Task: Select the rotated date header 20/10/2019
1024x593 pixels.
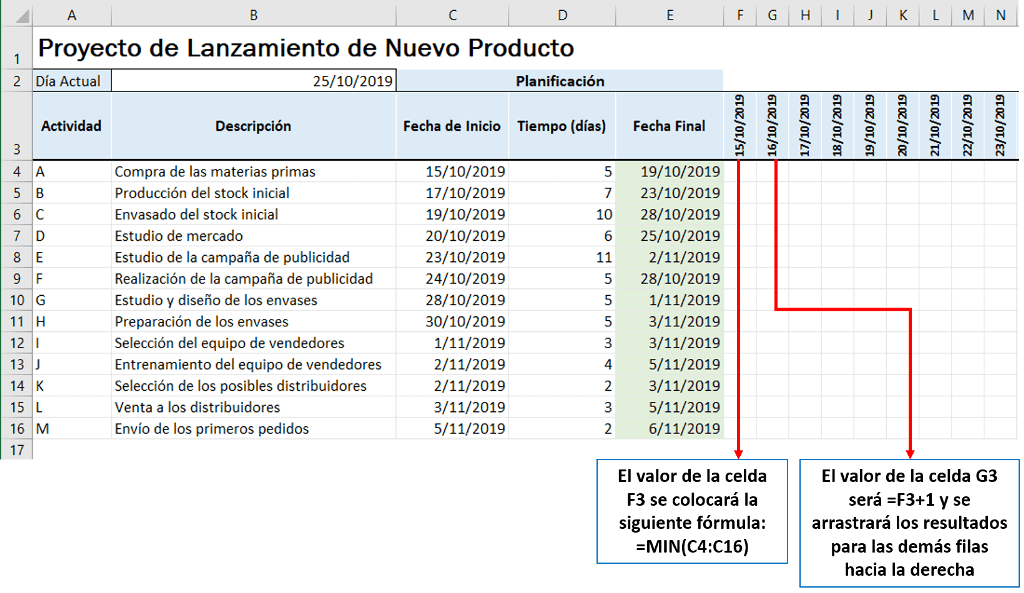Action: point(900,124)
